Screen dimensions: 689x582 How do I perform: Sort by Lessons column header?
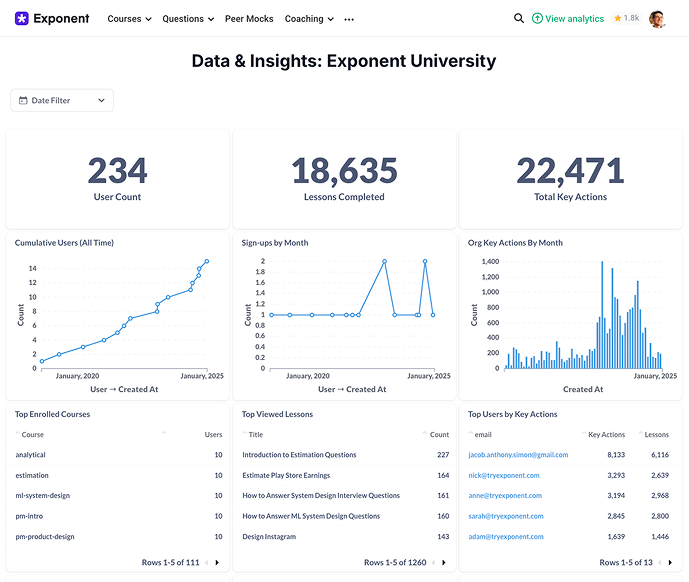tap(656, 435)
